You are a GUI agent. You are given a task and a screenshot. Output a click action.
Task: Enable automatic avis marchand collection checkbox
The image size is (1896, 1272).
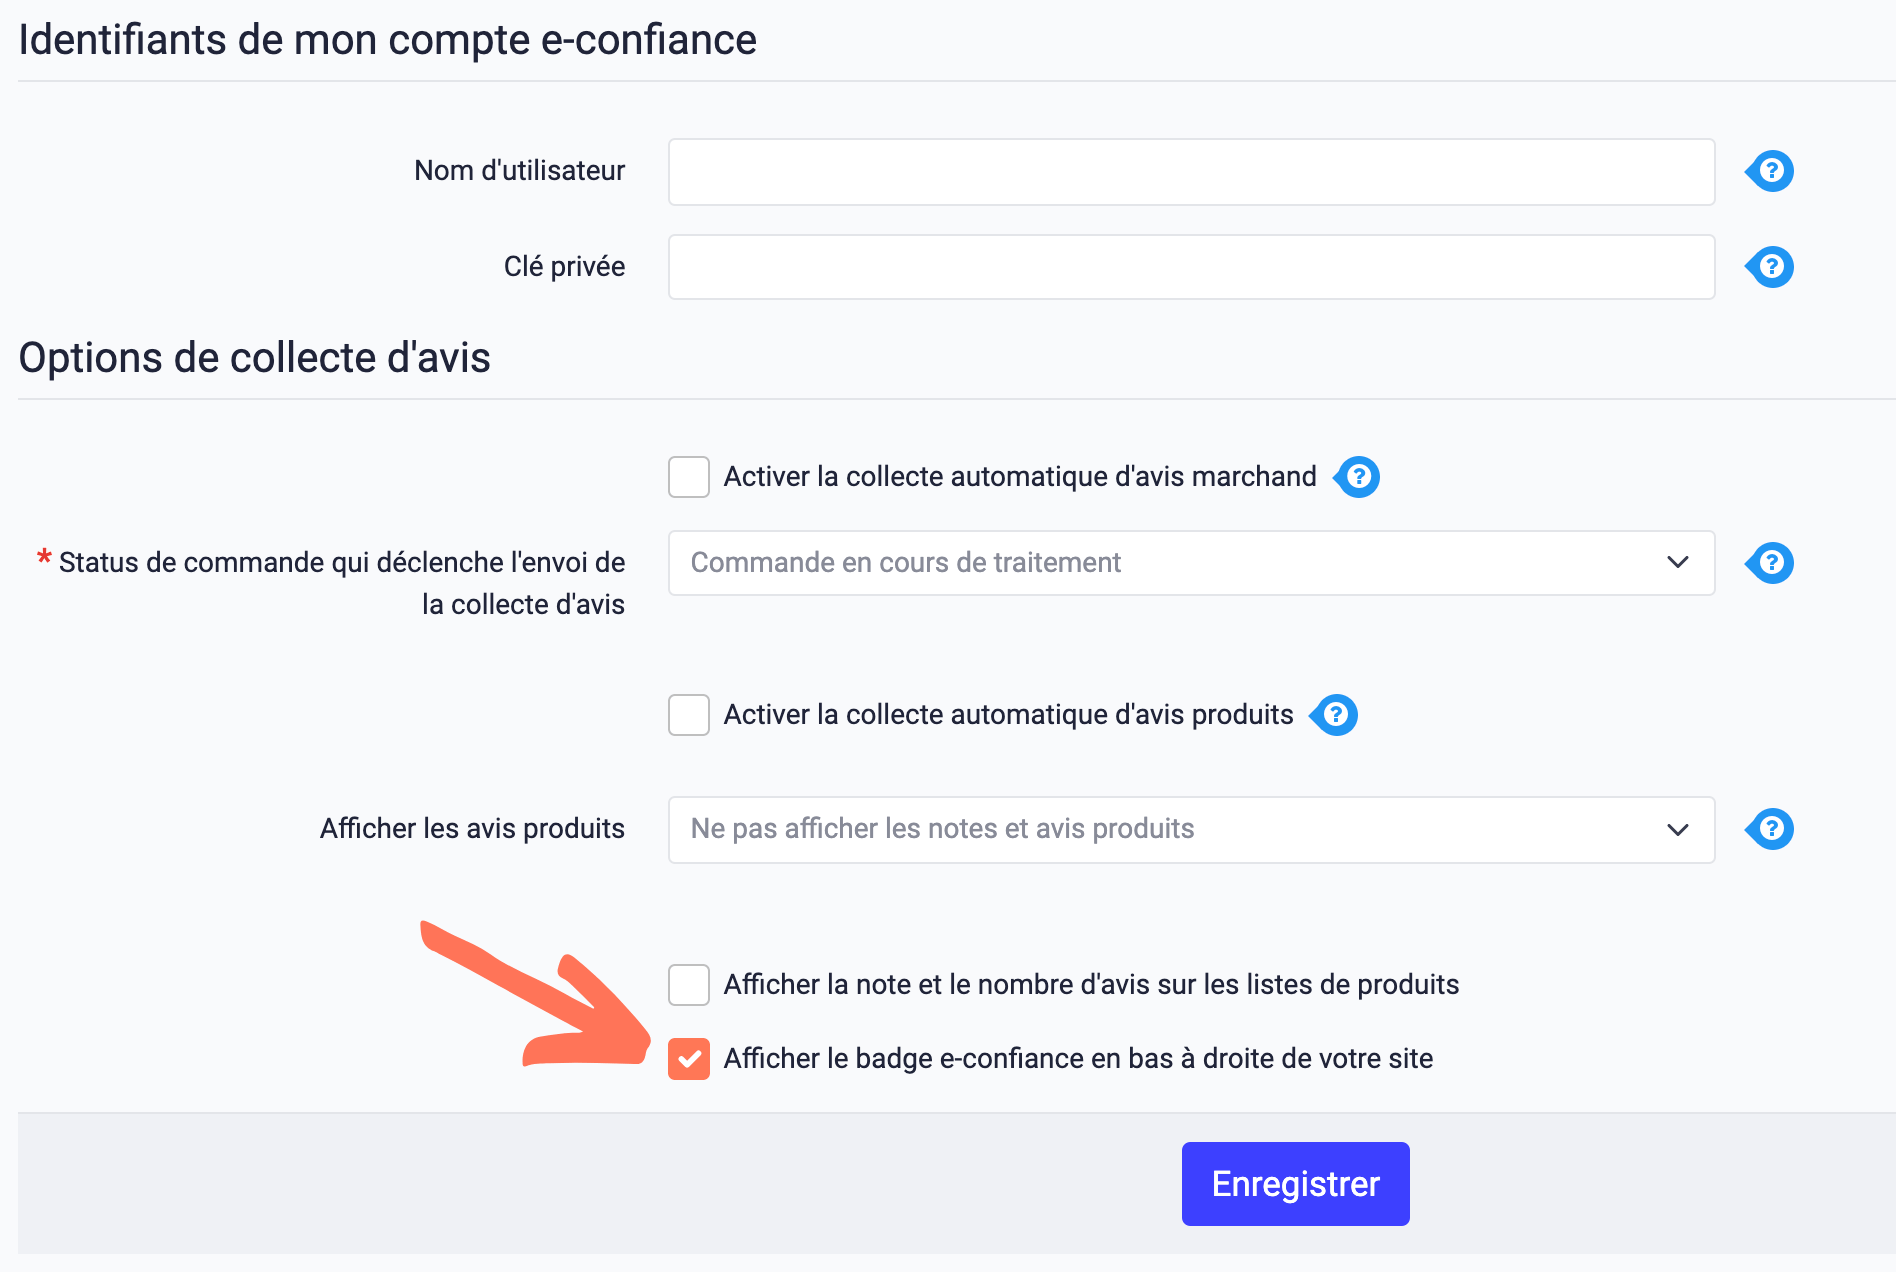point(689,477)
